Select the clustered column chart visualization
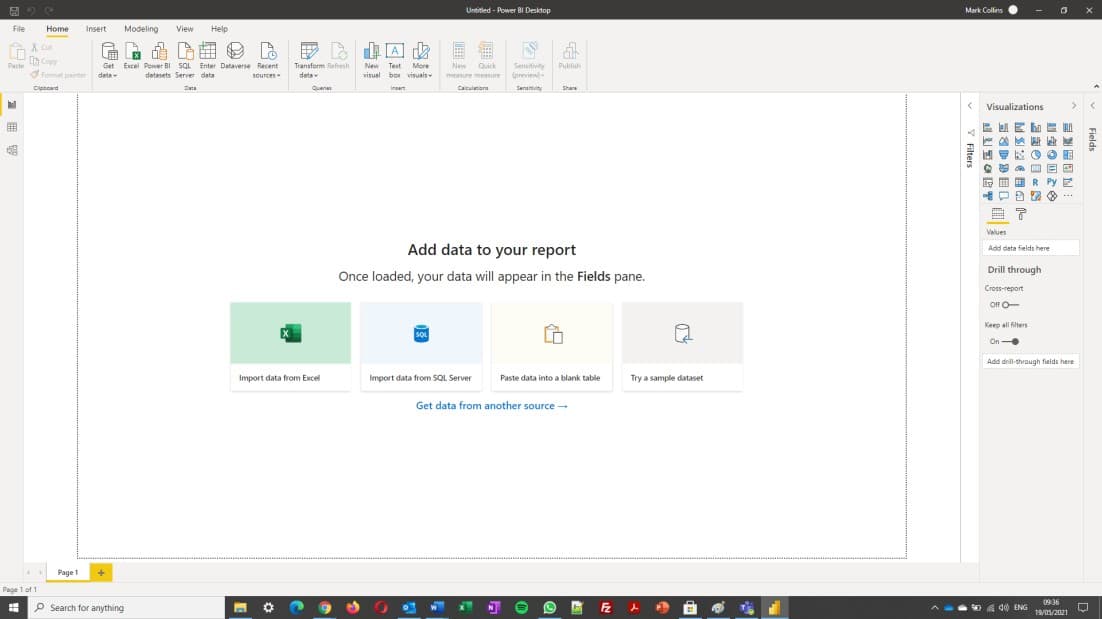1102x619 pixels. click(1036, 127)
